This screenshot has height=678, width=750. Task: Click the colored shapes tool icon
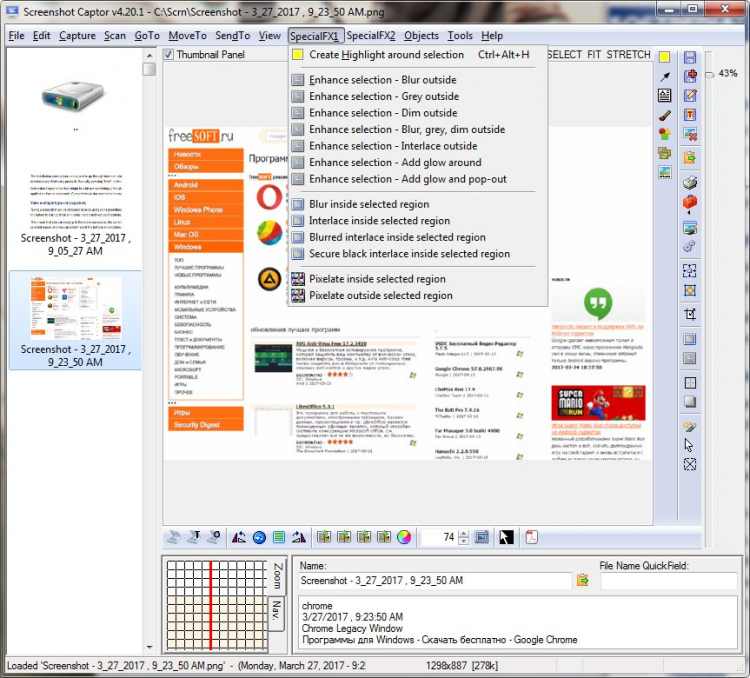(664, 134)
